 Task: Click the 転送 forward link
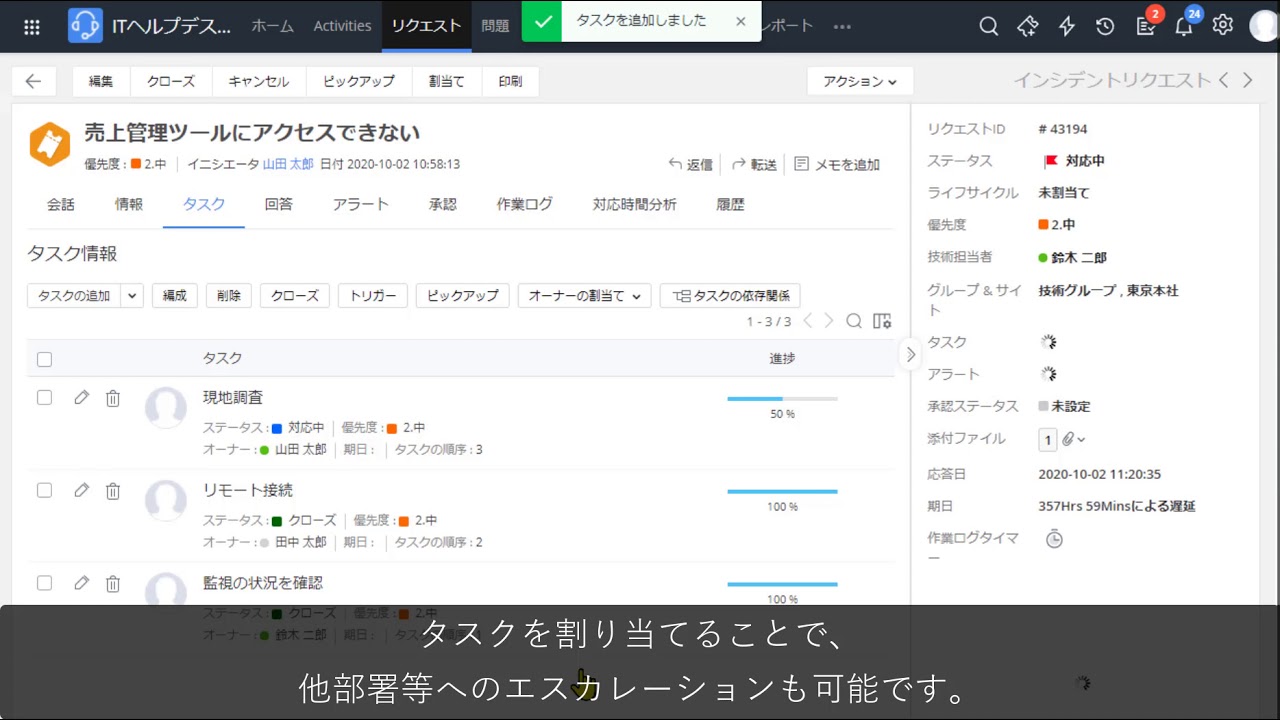click(x=754, y=164)
